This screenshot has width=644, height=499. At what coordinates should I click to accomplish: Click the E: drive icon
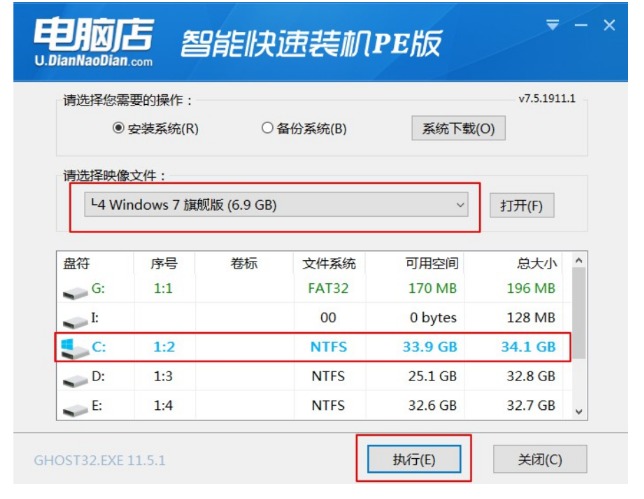tap(75, 409)
